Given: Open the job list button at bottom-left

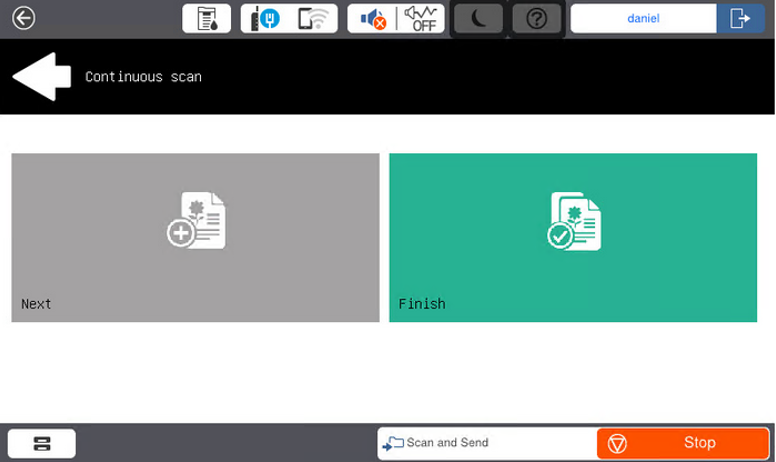Looking at the screenshot, I should pos(42,443).
